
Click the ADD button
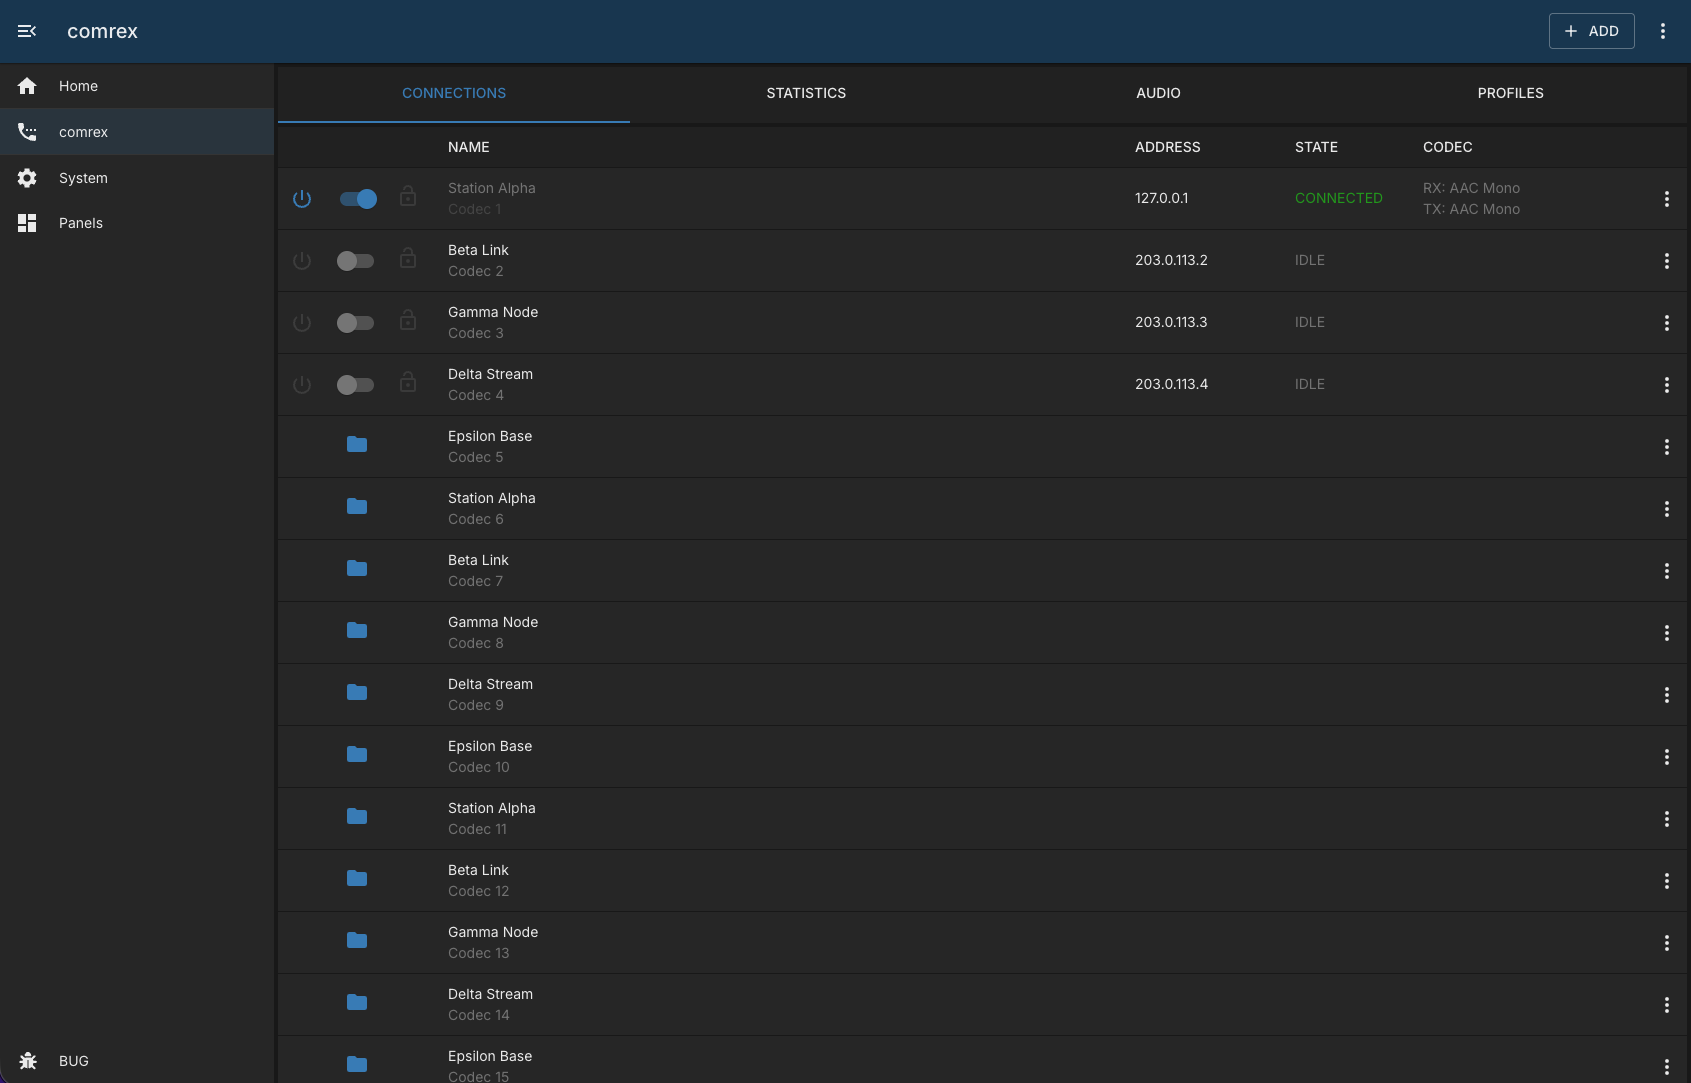[x=1591, y=31]
